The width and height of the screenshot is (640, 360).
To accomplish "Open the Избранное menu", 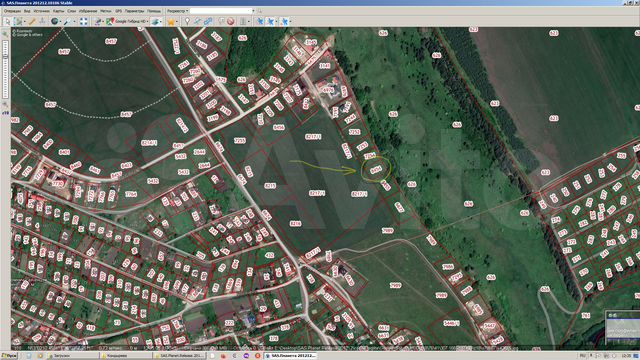I will (88, 11).
